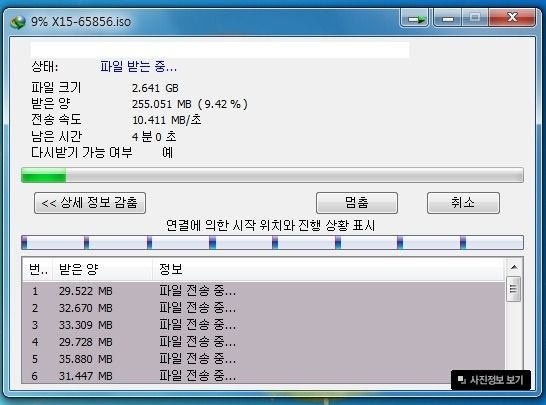Screen dimensions: 546x405
Task: Click the green download progress bar
Action: pos(272,175)
